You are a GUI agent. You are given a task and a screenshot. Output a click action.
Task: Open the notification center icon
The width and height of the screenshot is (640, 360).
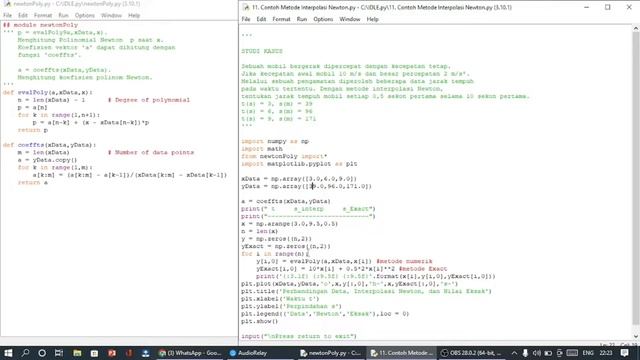tap(624, 353)
